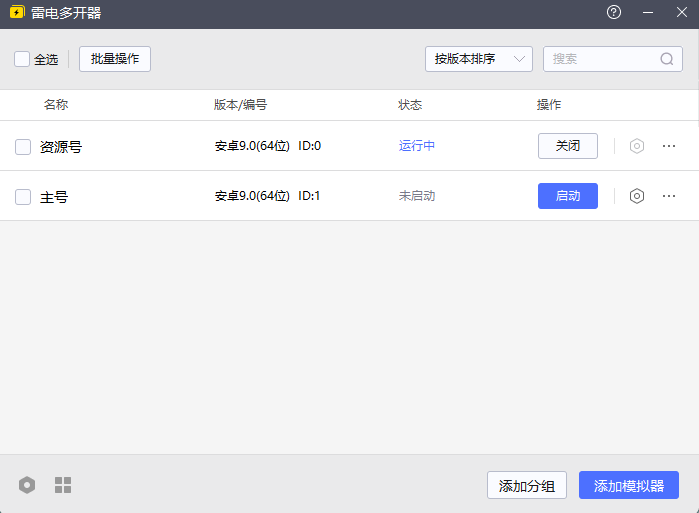
Task: Start the 主号 emulator with 启动
Action: pyautogui.click(x=568, y=196)
